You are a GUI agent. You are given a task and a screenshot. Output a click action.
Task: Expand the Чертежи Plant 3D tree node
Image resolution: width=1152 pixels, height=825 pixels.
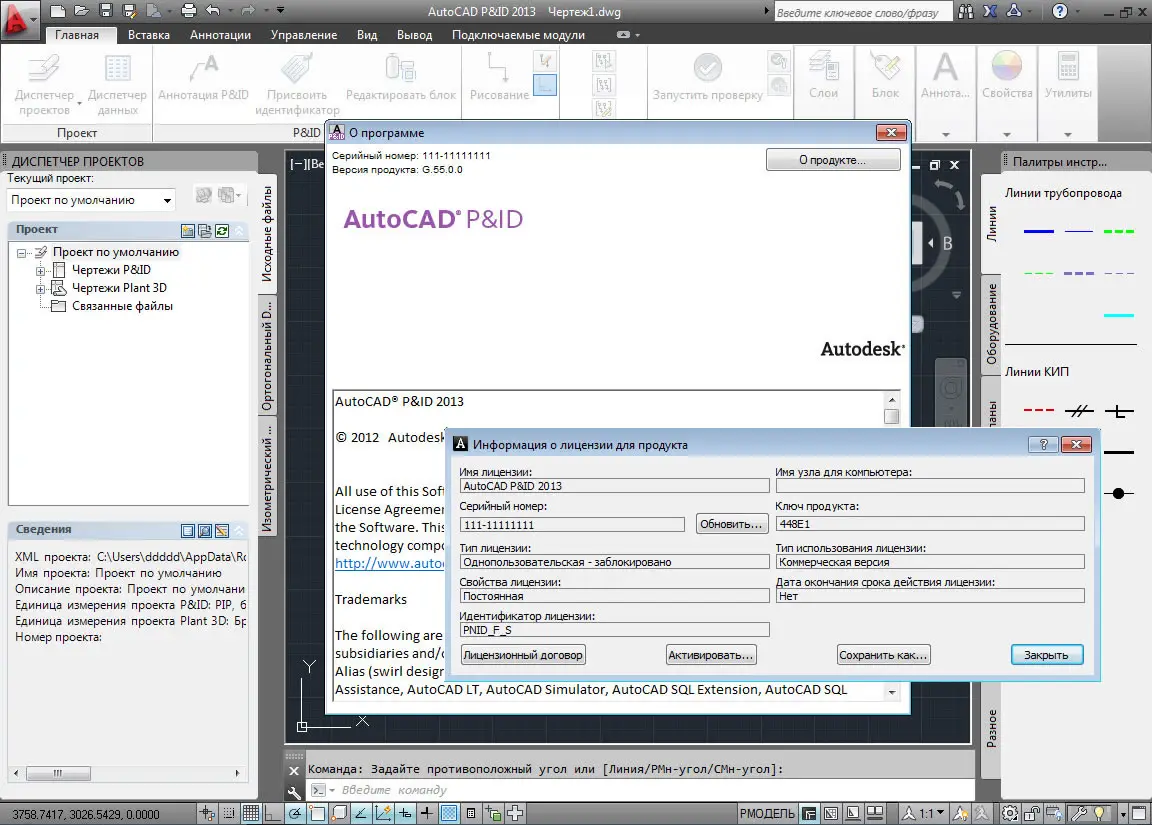click(40, 289)
